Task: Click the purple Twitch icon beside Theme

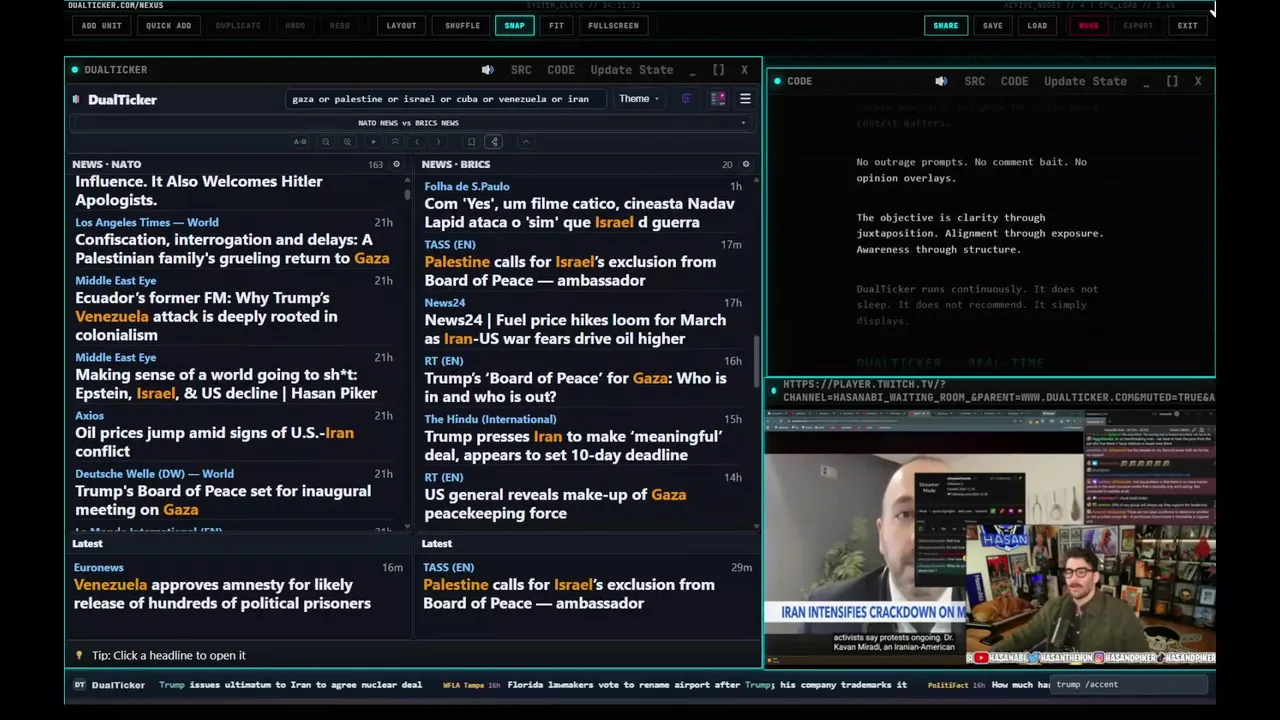Action: 686,99
